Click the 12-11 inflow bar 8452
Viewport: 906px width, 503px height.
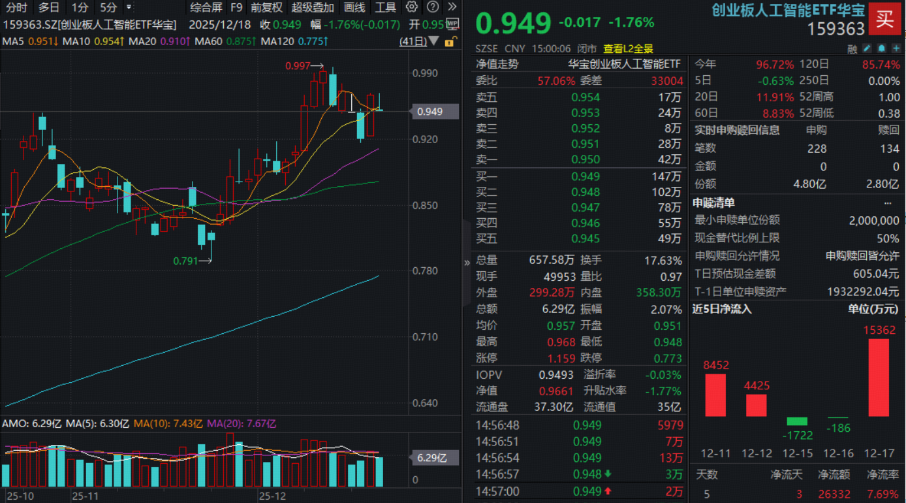pos(715,395)
